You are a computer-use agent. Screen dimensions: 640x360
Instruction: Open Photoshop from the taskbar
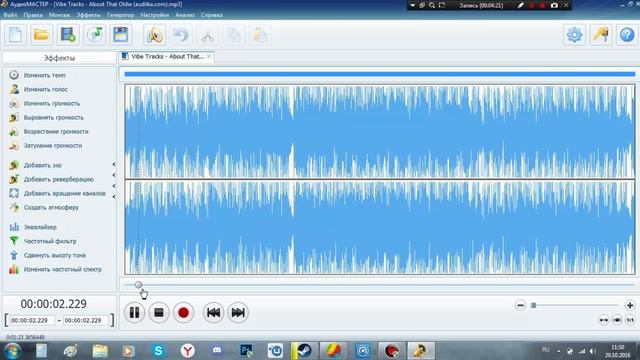coord(246,351)
